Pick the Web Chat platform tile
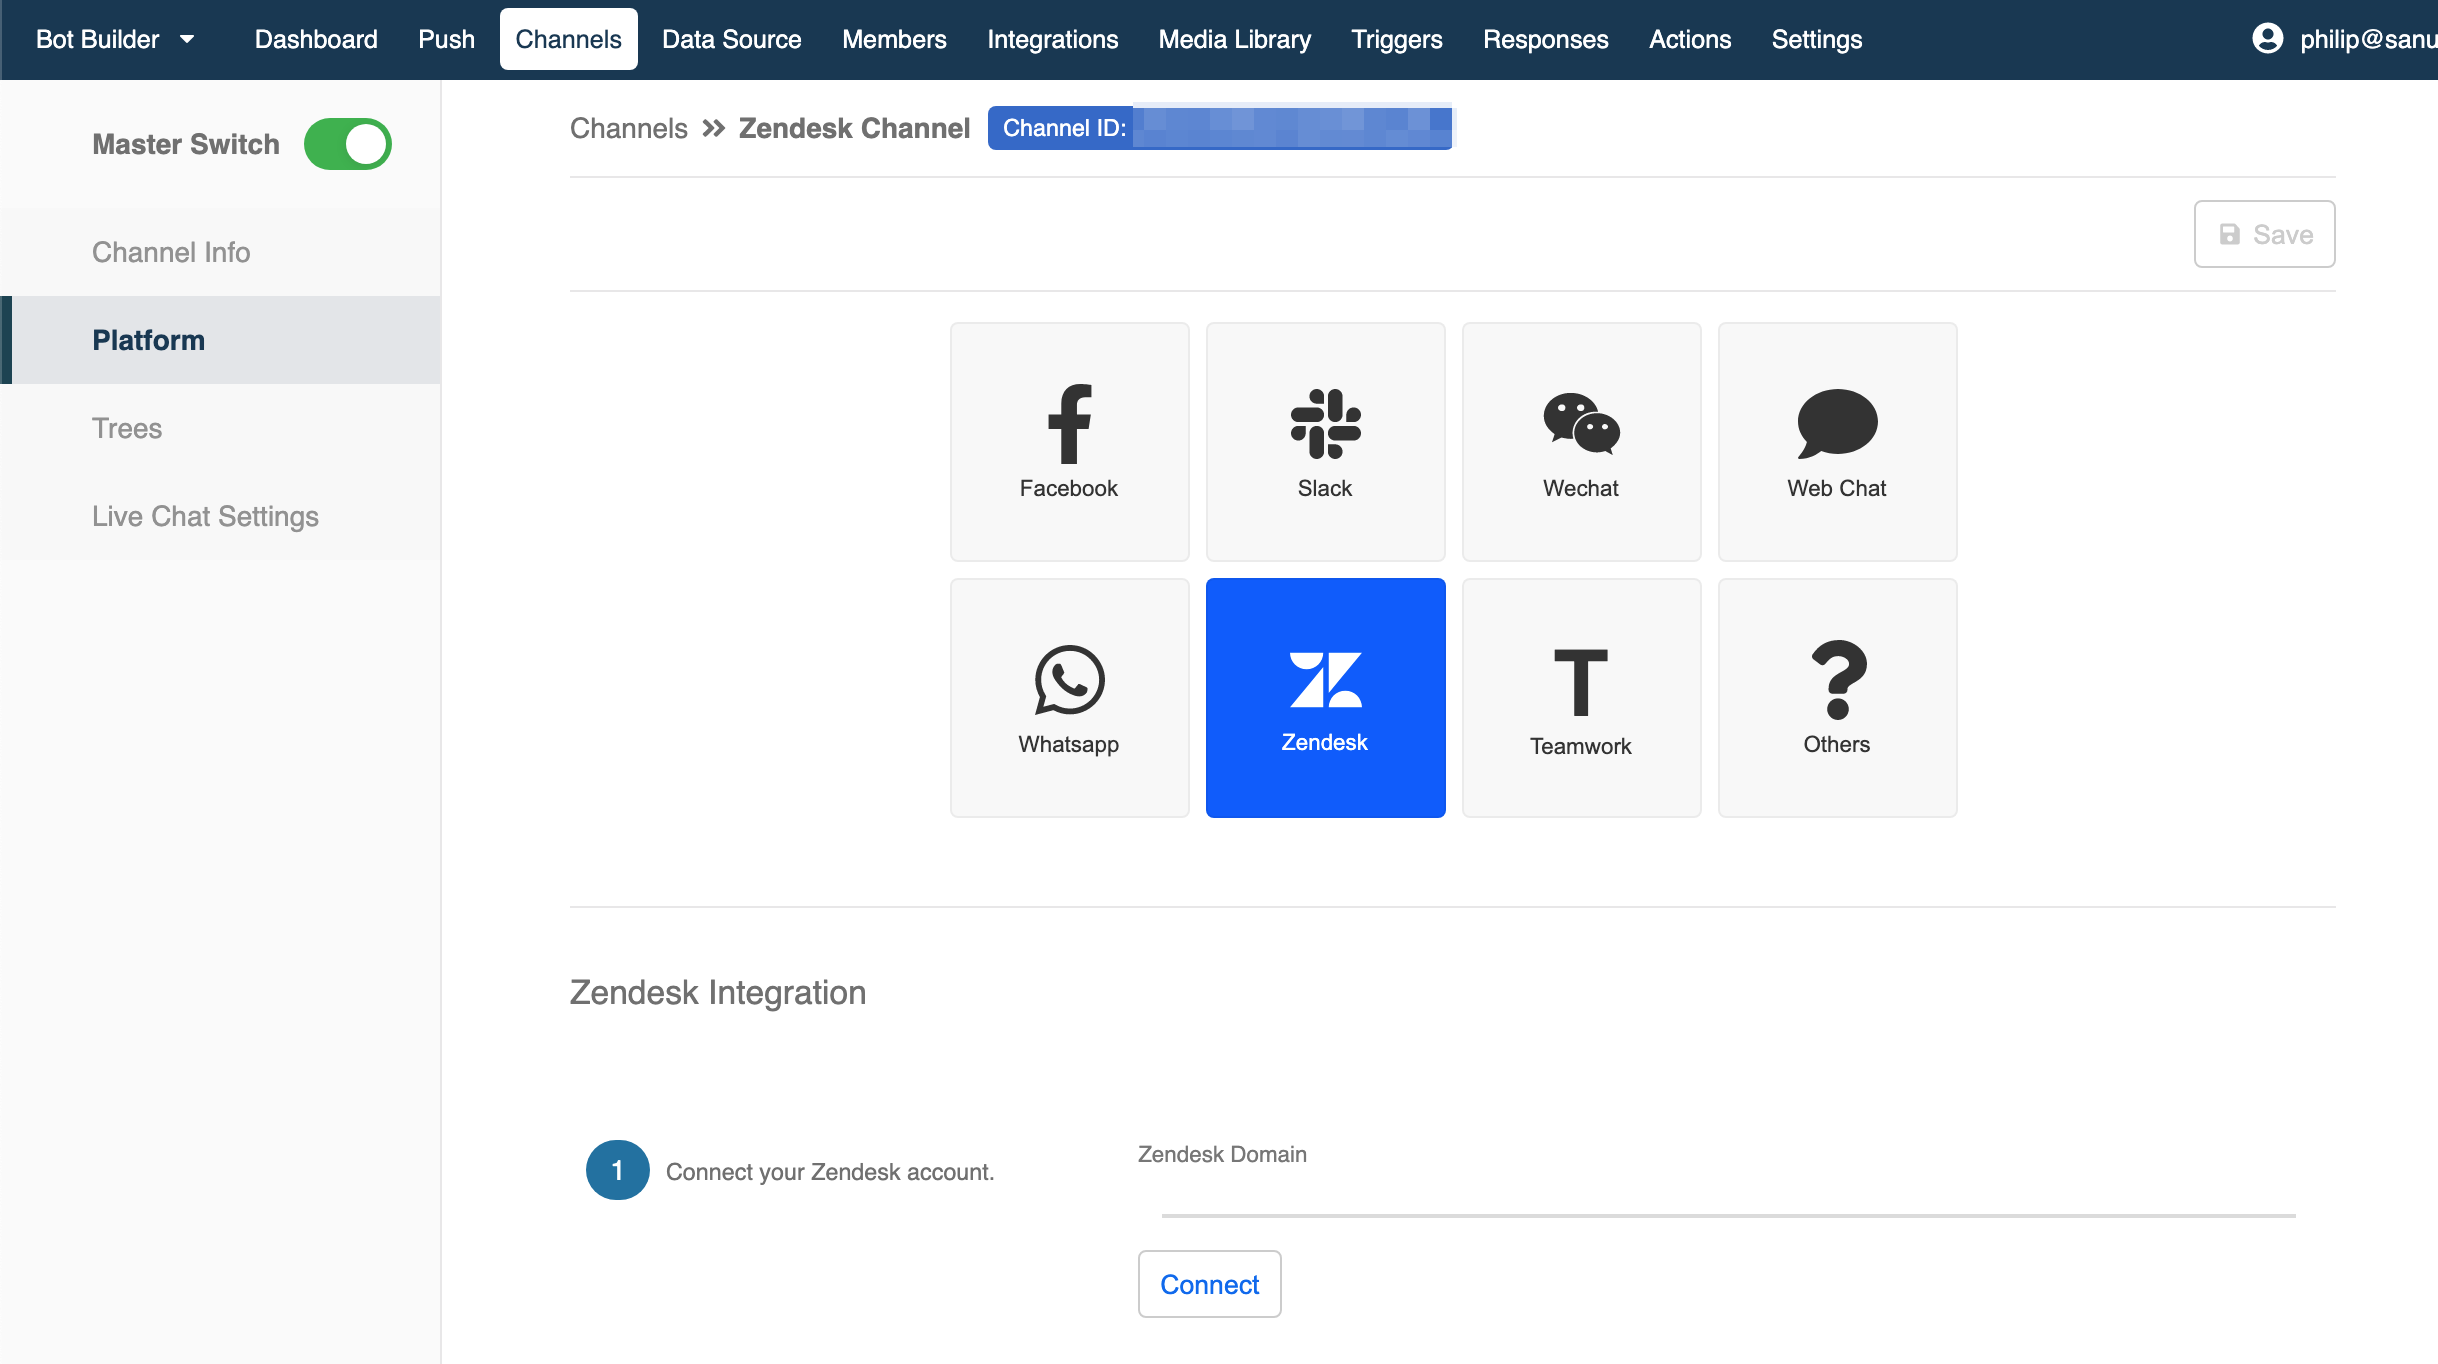 click(x=1837, y=441)
